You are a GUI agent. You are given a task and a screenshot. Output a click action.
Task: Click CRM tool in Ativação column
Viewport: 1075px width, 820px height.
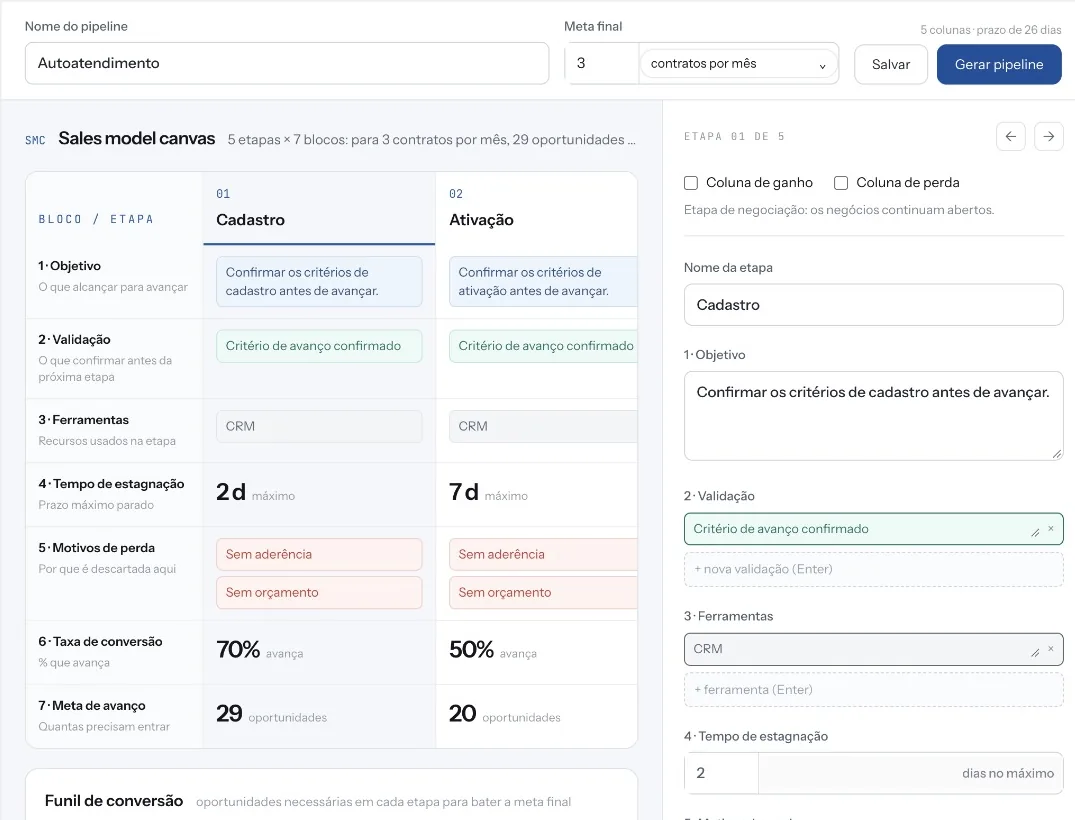544,426
